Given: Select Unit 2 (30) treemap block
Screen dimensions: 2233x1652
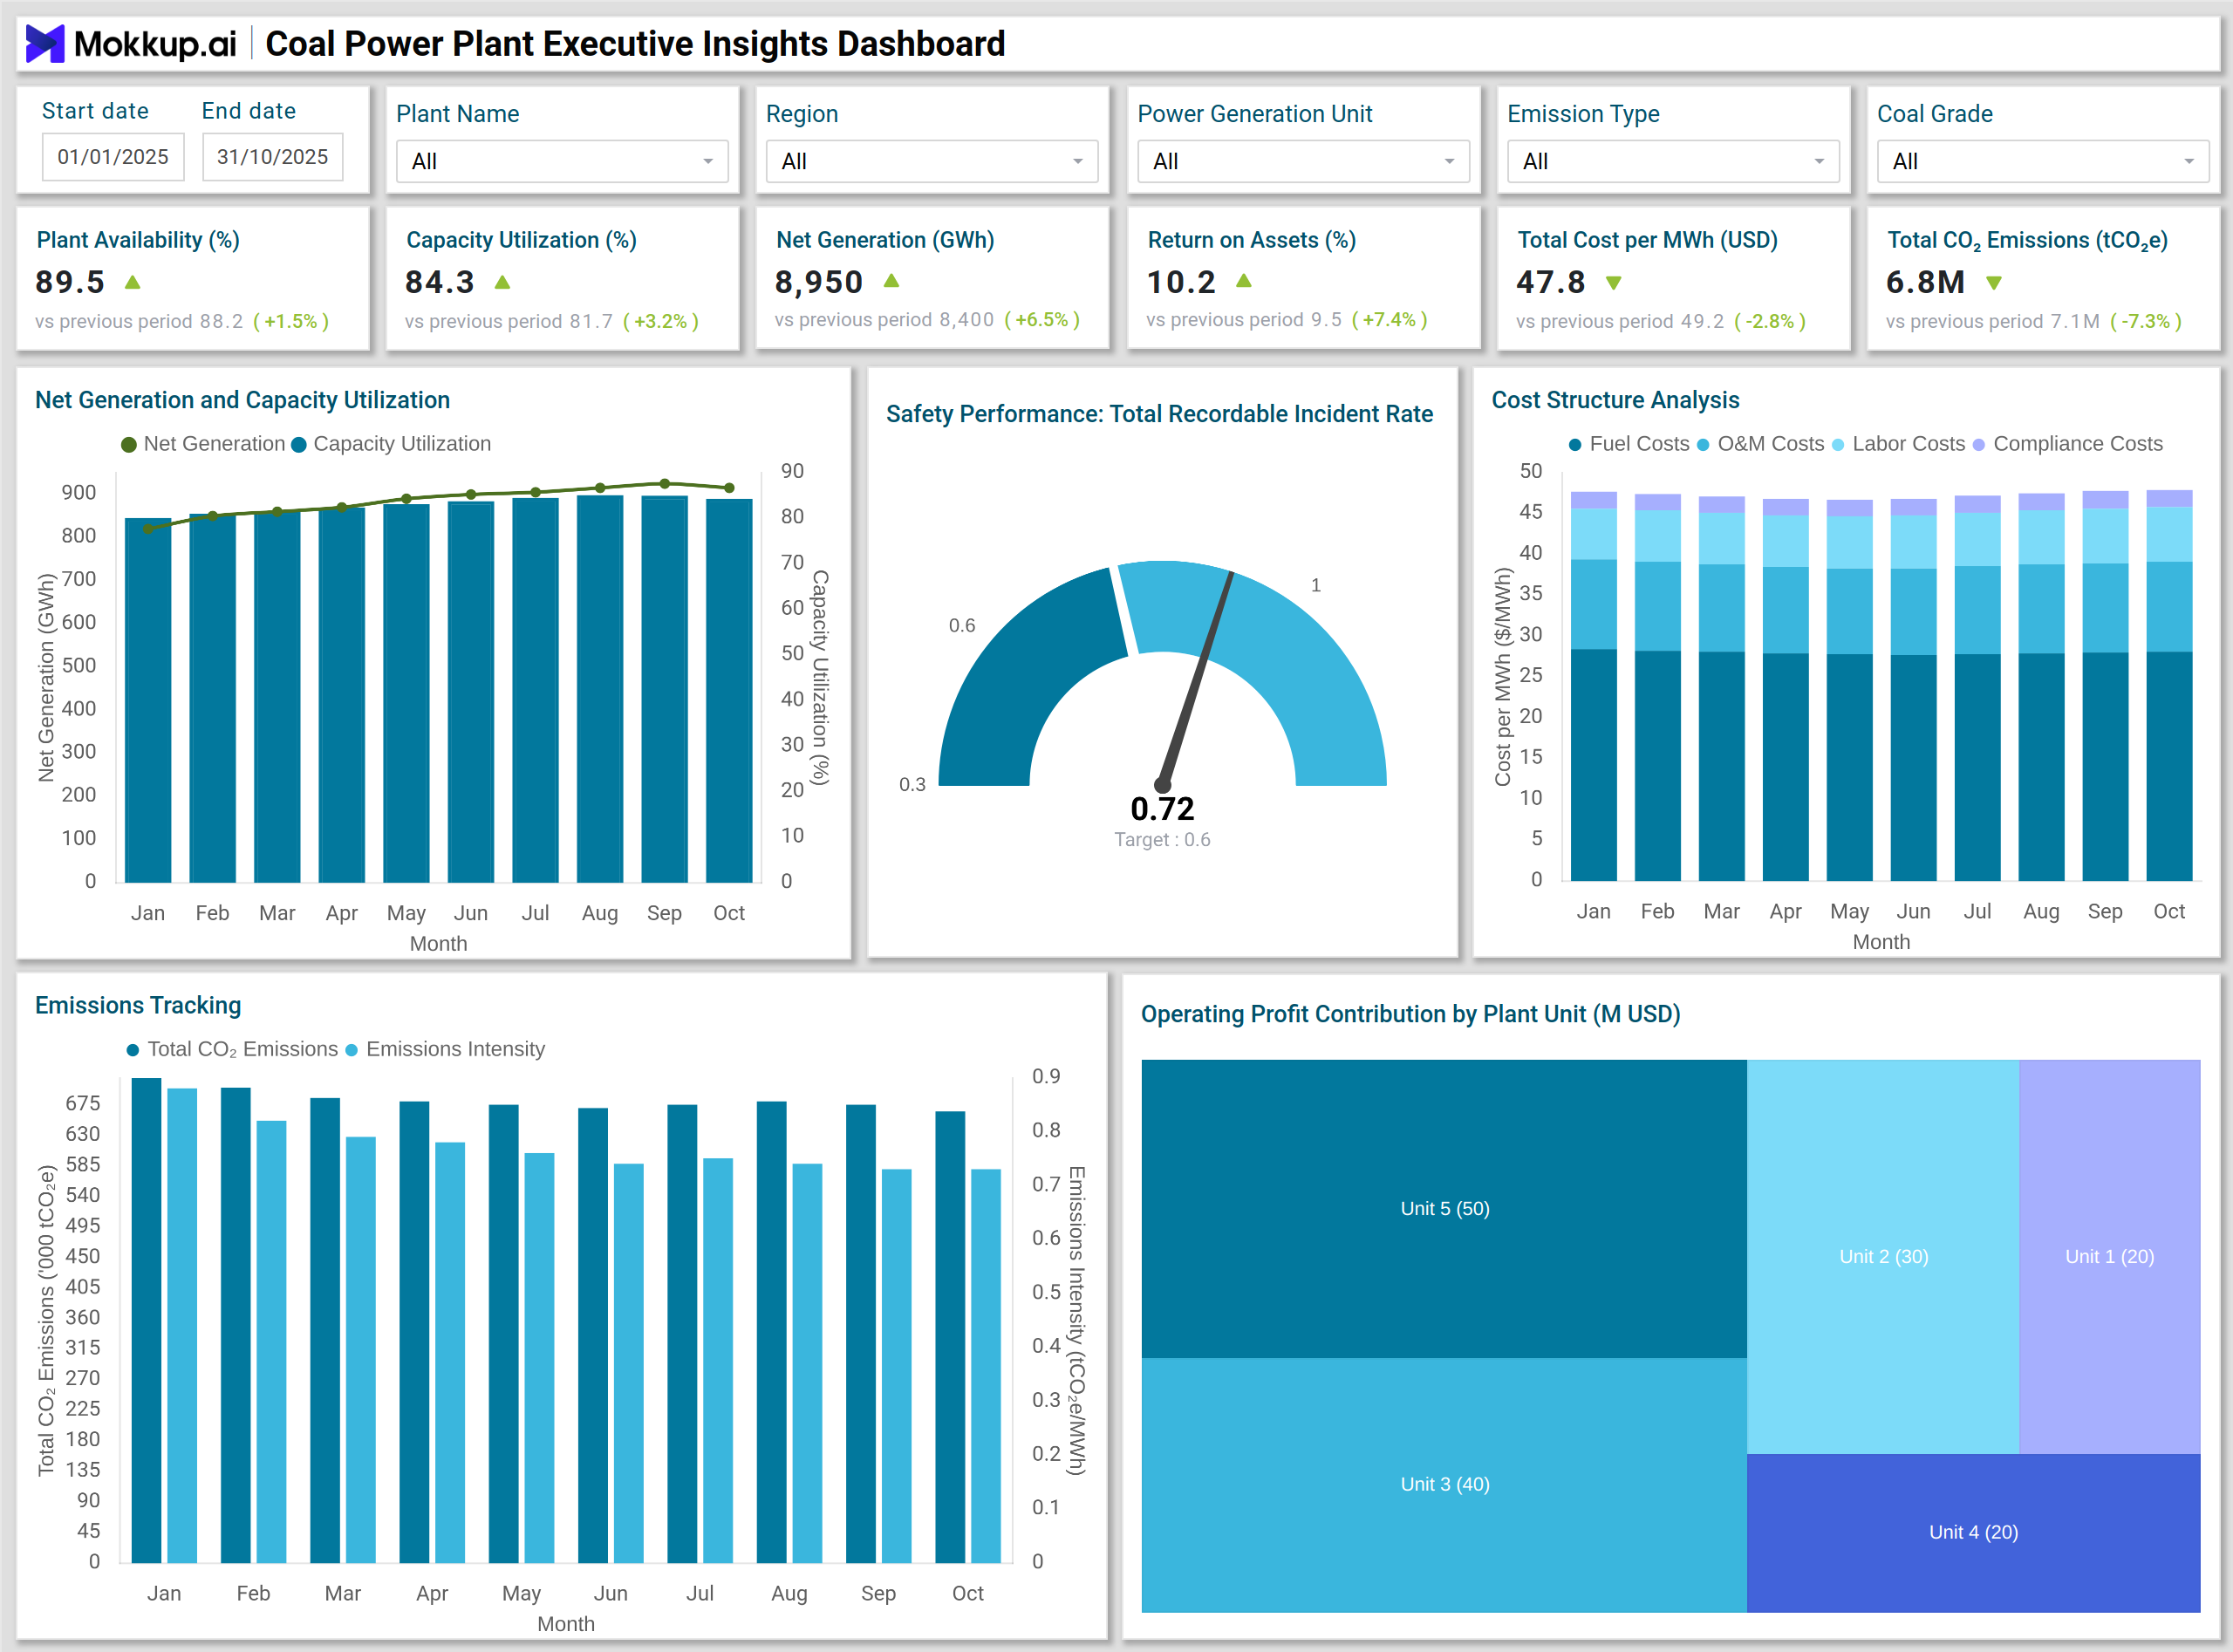Looking at the screenshot, I should point(1883,1256).
